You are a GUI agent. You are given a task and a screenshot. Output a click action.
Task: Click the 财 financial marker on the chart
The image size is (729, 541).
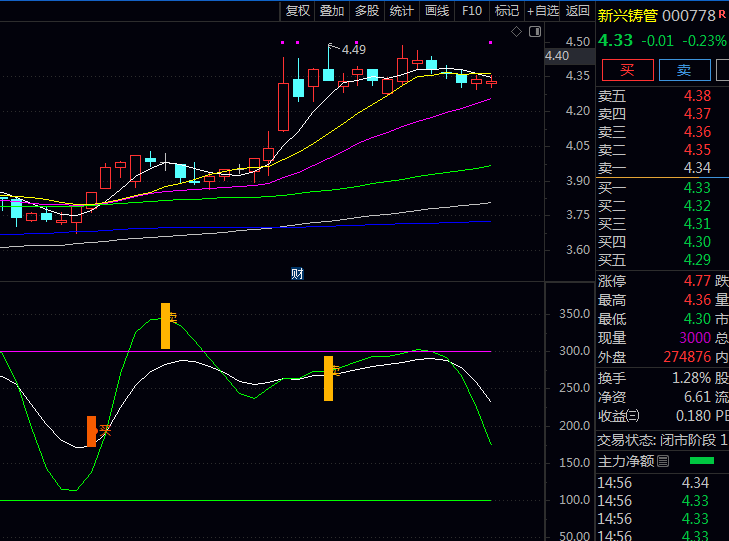pyautogui.click(x=296, y=273)
